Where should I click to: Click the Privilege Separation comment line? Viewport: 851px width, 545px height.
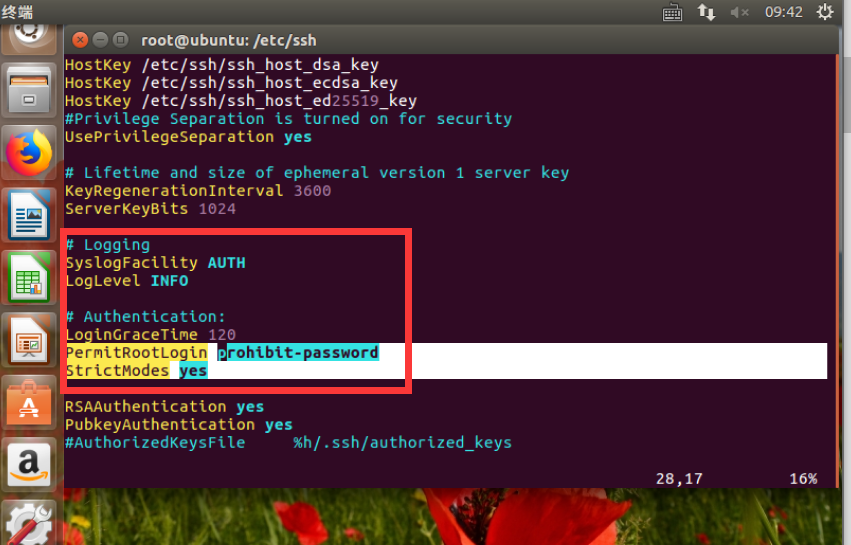[288, 118]
